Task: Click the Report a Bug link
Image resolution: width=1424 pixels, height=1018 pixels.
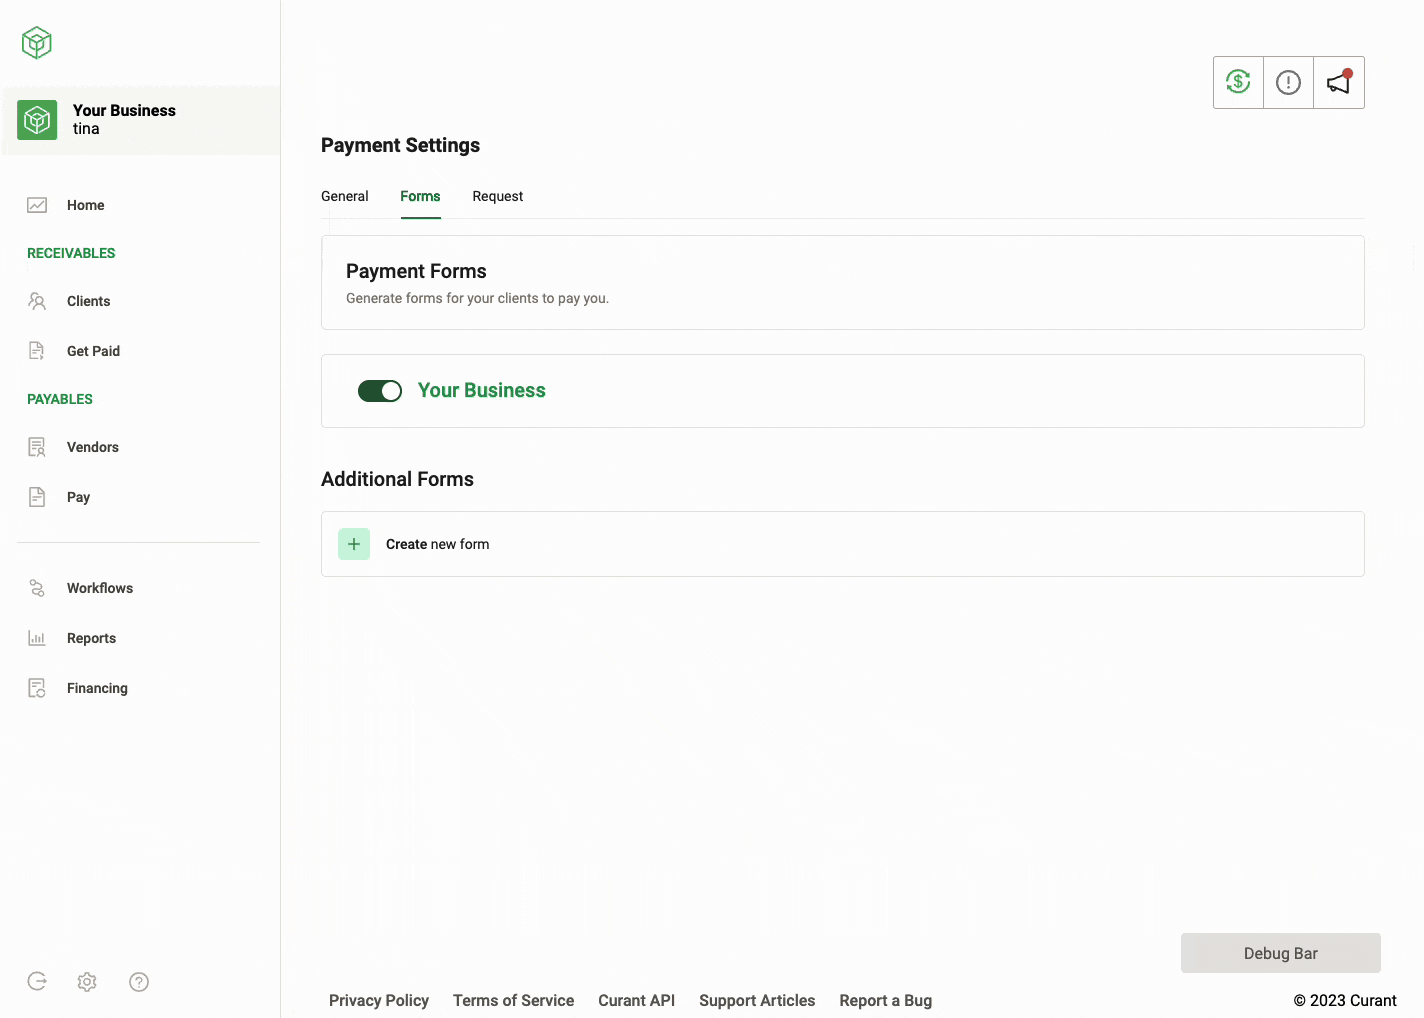Action: tap(886, 1000)
